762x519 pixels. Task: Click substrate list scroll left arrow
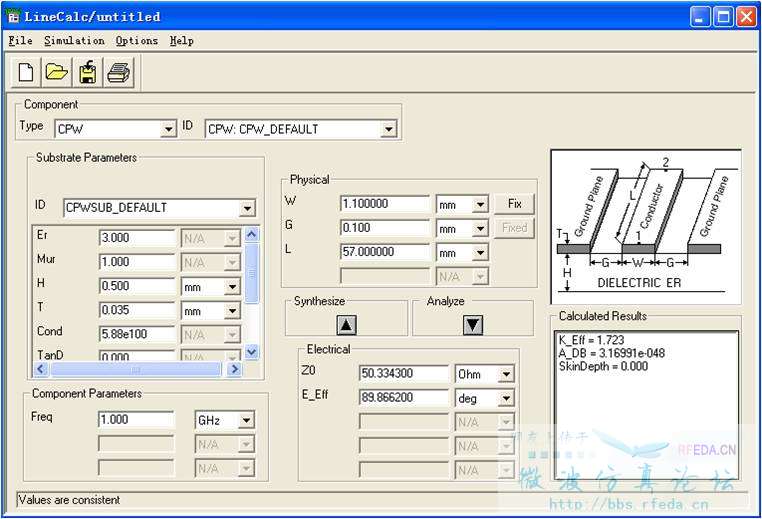(41, 370)
